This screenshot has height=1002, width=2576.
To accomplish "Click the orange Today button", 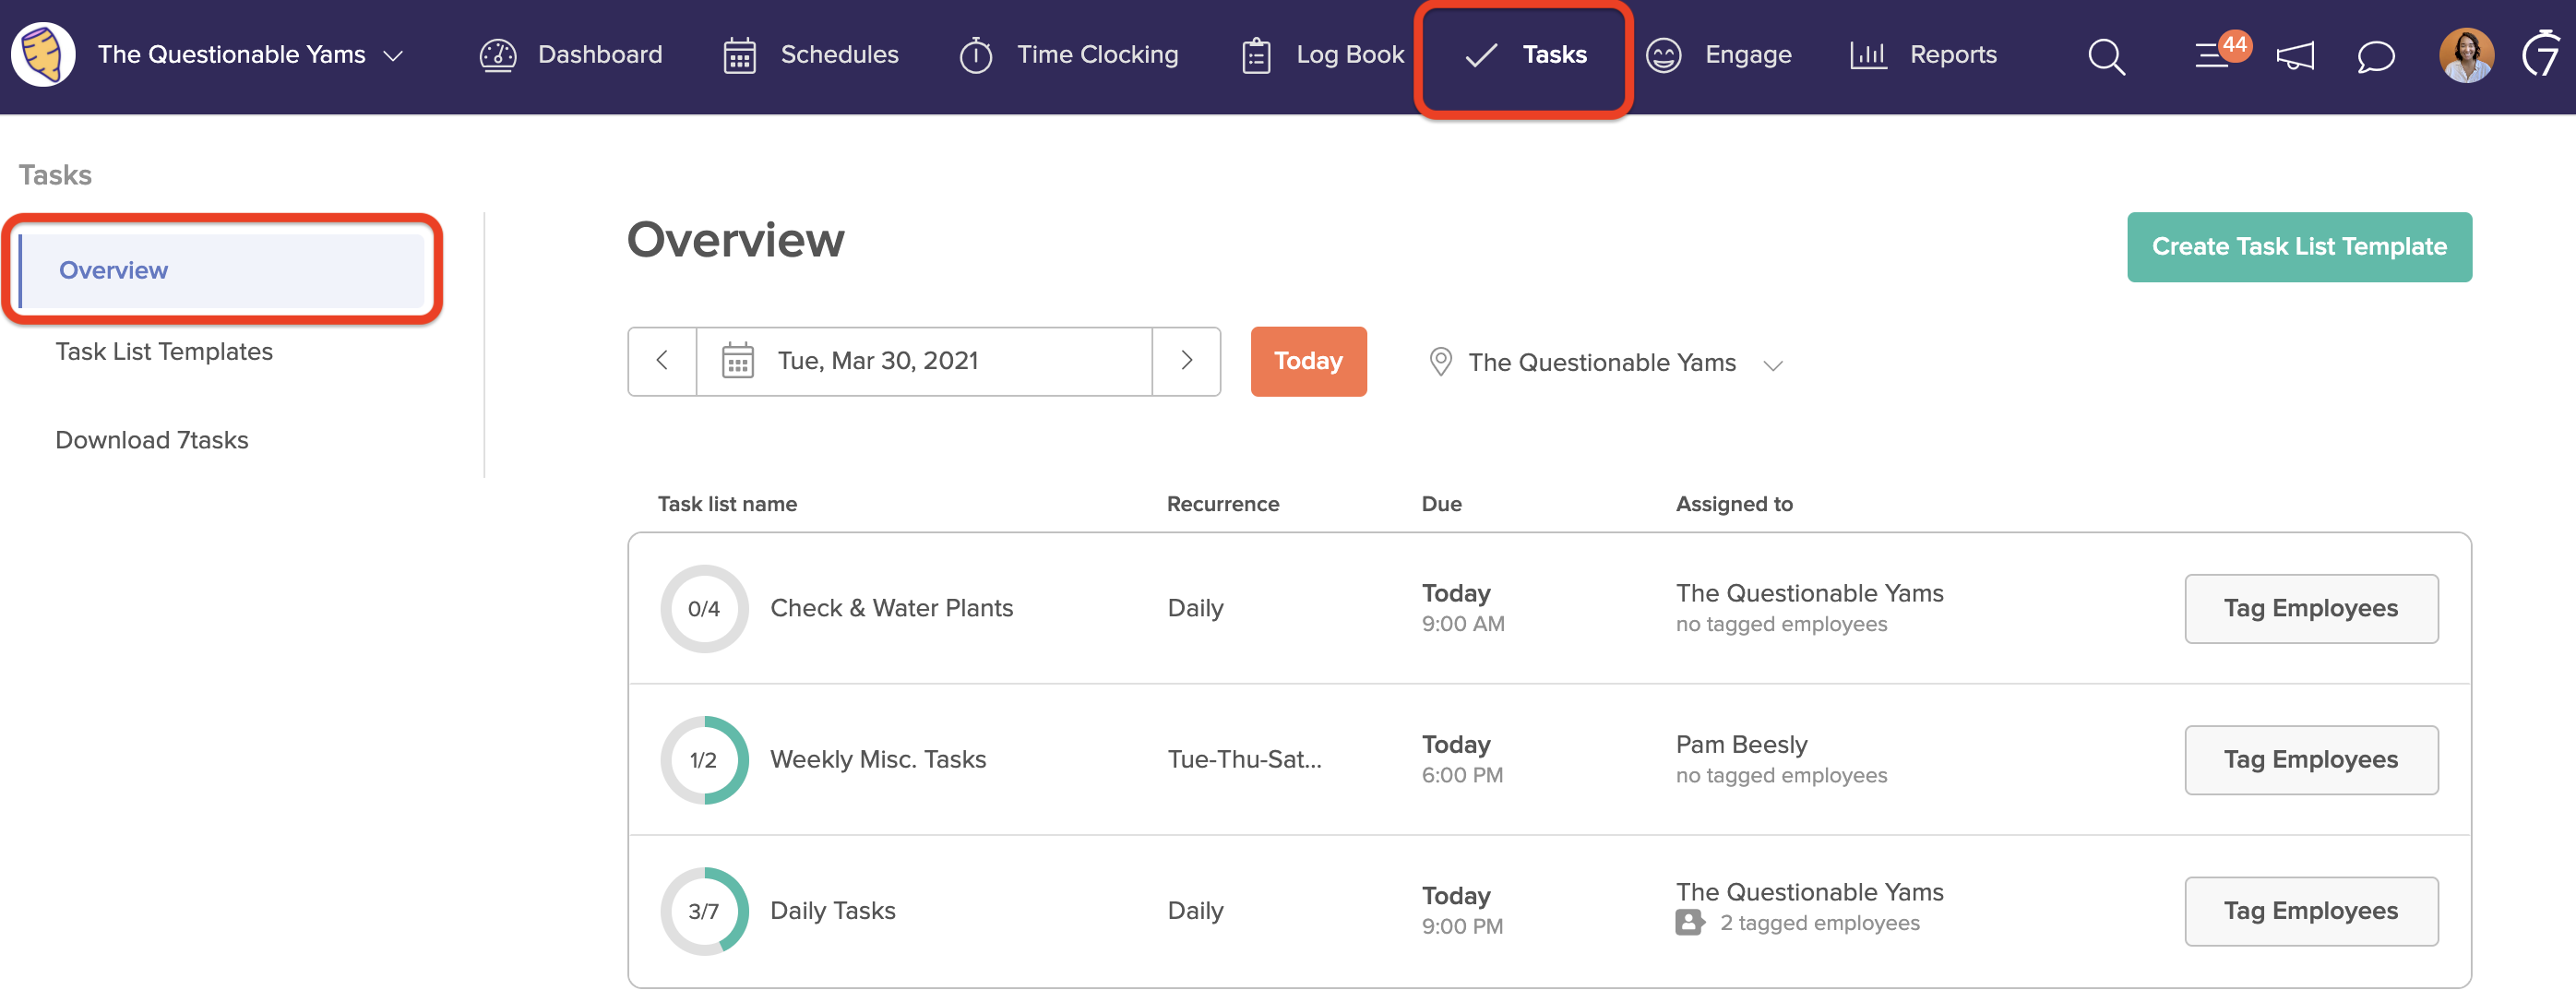I will click(x=1308, y=361).
